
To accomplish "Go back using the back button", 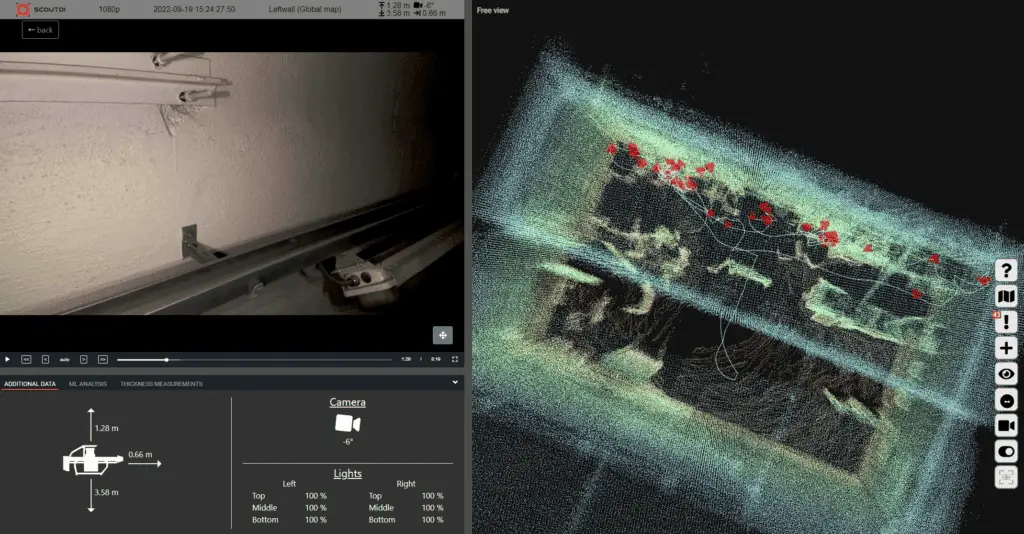I will point(40,30).
